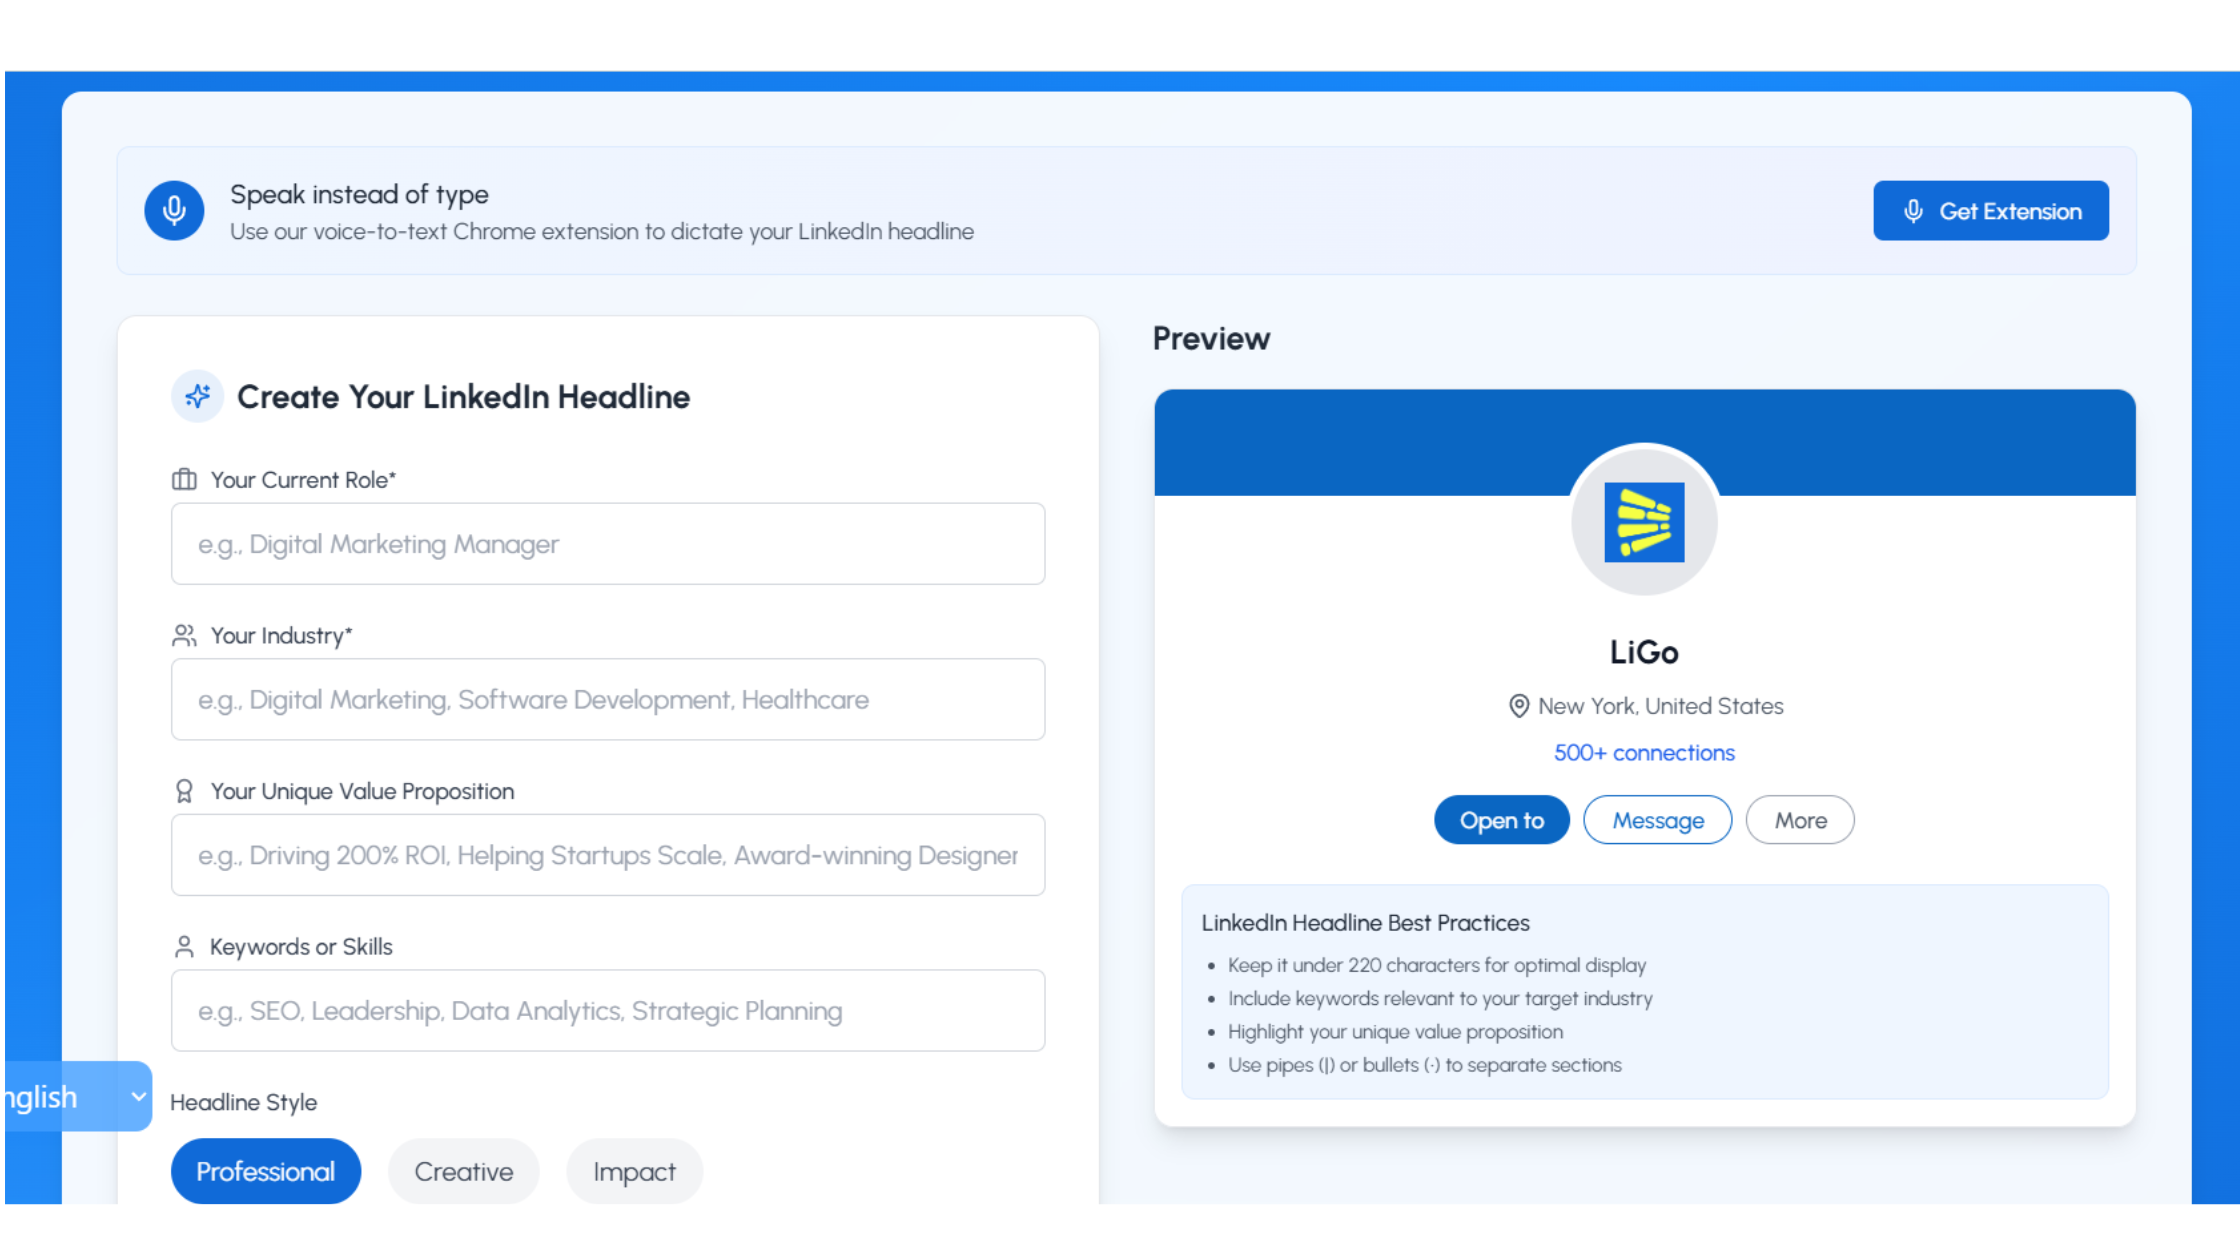This screenshot has height=1260, width=2240.
Task: Open the English language dropdown
Action: point(78,1097)
